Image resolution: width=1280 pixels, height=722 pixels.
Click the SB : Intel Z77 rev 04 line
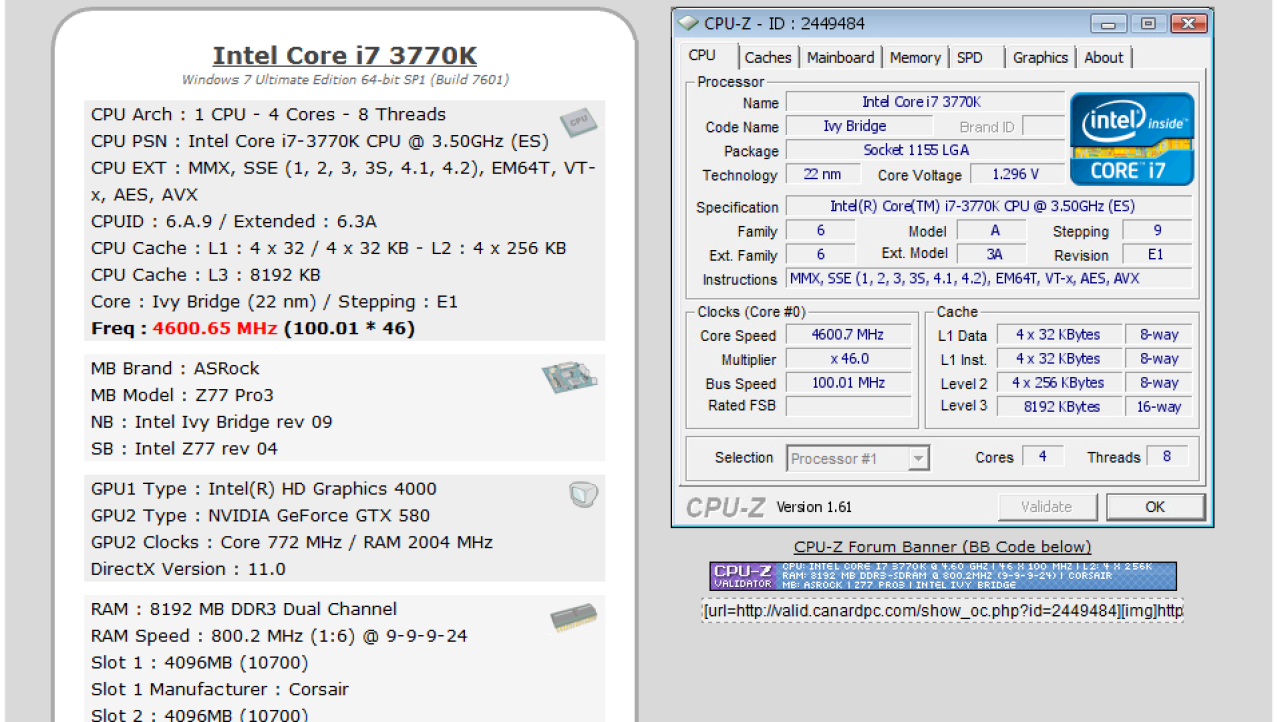(184, 449)
